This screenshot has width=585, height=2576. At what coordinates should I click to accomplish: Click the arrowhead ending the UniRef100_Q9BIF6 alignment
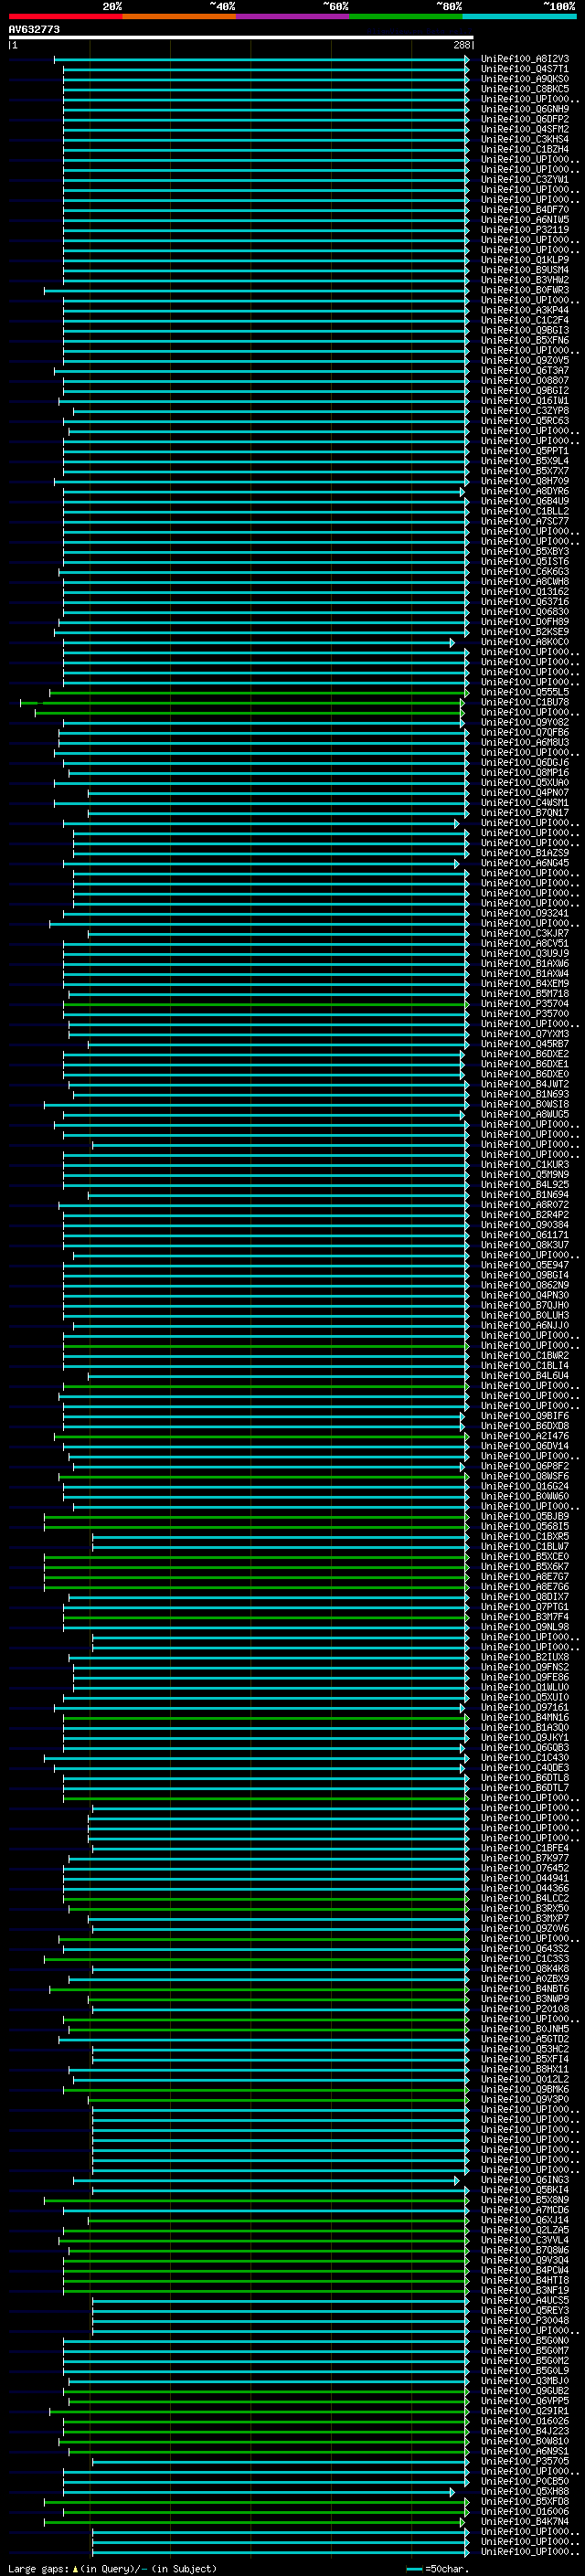(x=462, y=1416)
